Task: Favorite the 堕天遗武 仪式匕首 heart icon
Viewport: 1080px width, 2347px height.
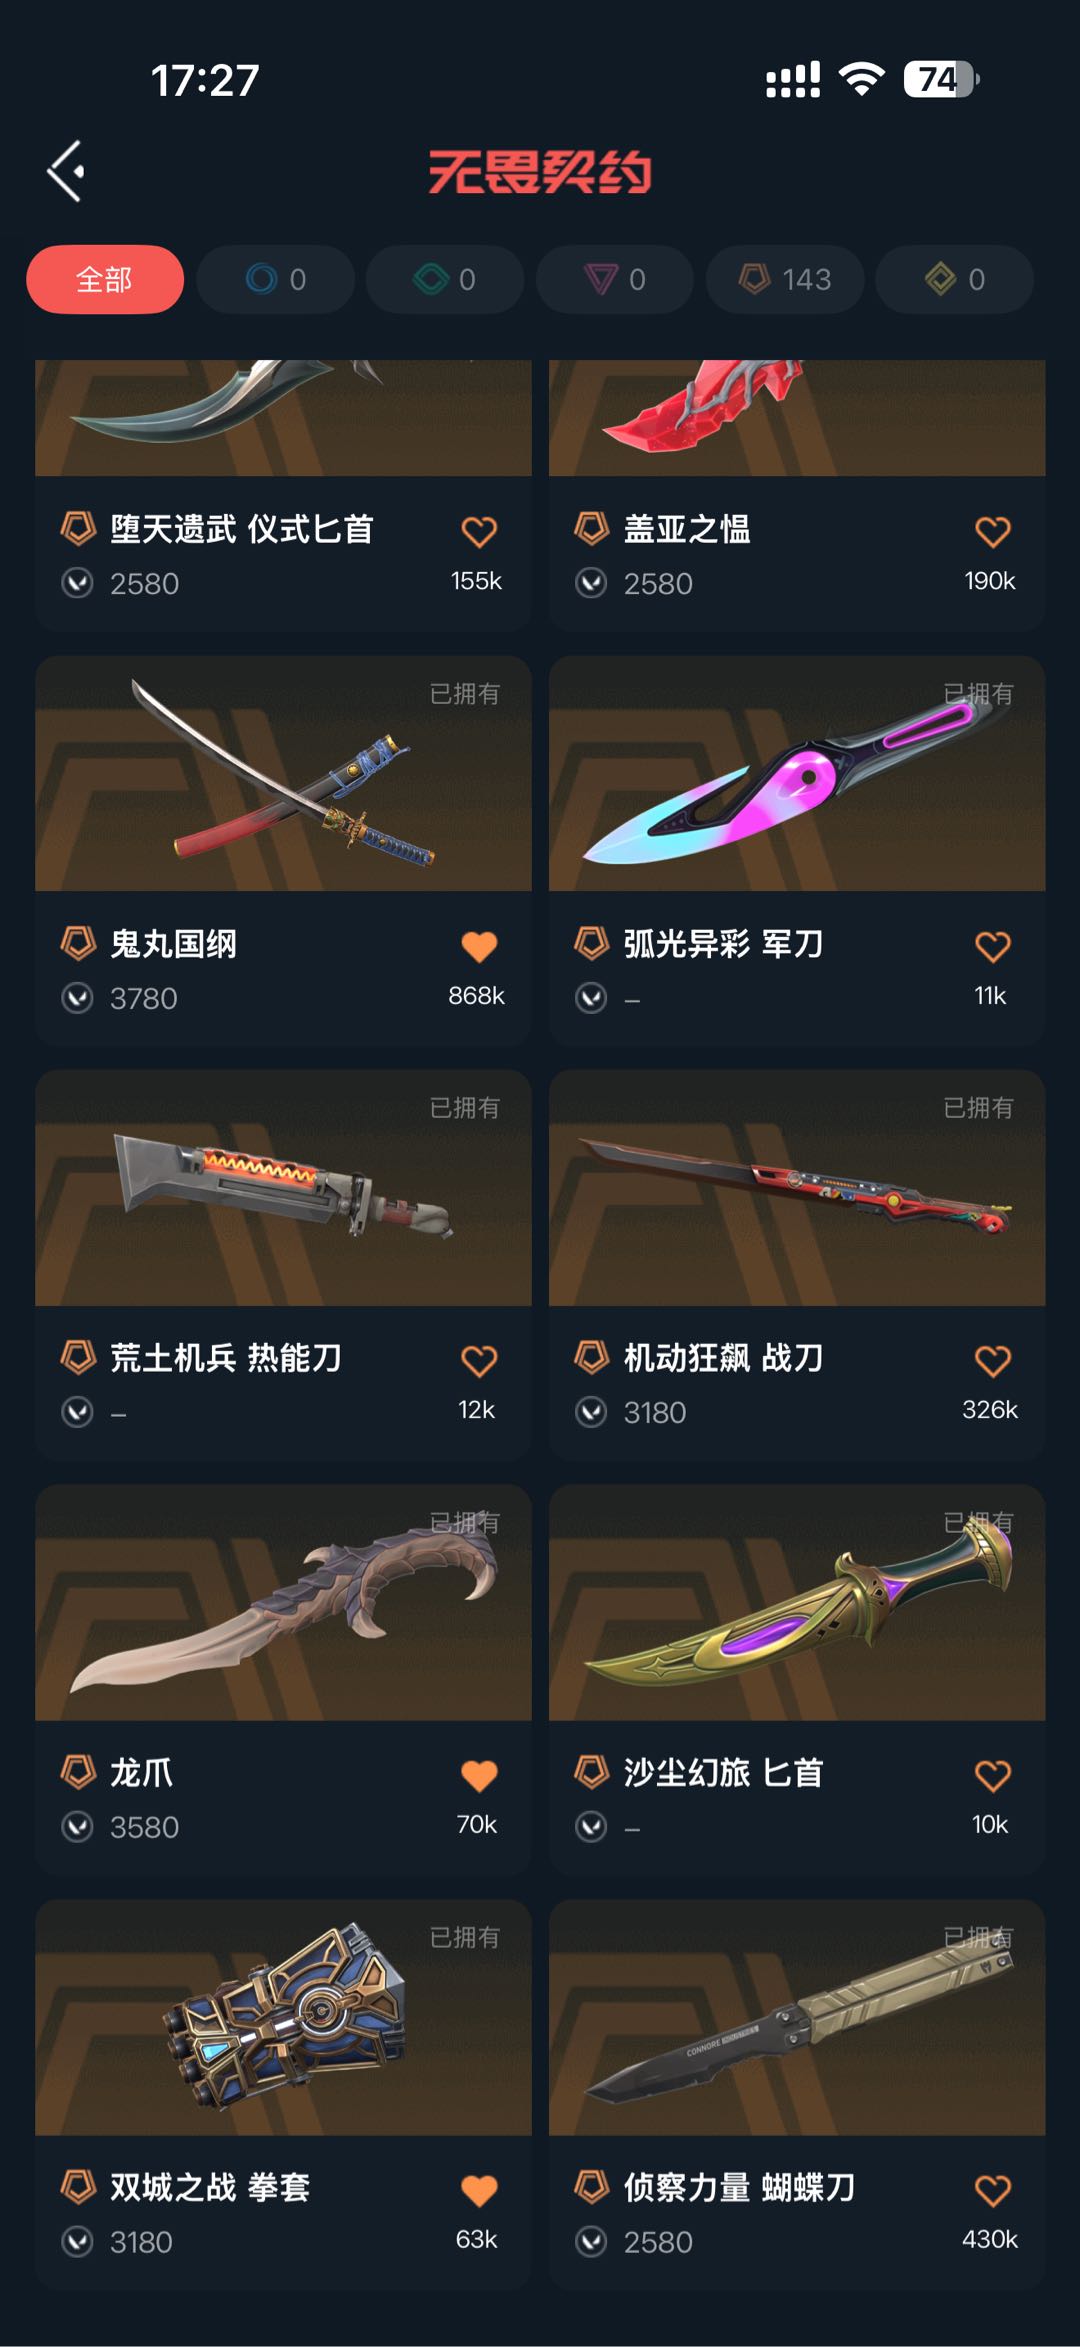Action: [x=479, y=531]
